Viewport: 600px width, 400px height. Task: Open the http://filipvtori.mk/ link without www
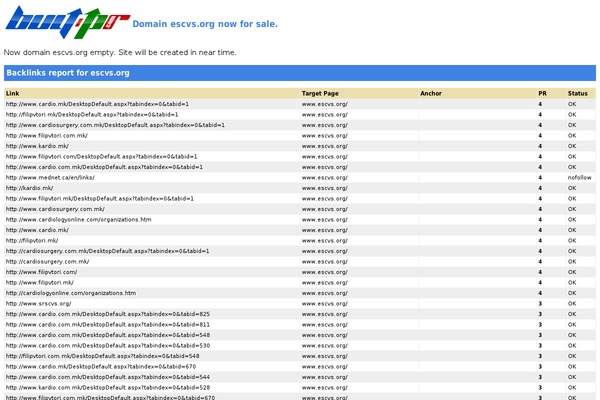pos(32,241)
